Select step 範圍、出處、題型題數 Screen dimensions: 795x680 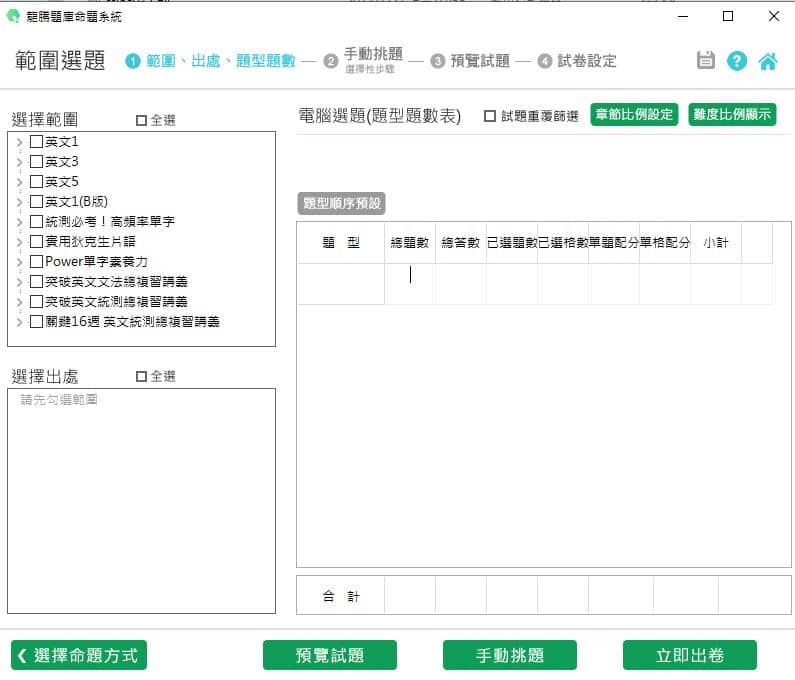click(221, 61)
